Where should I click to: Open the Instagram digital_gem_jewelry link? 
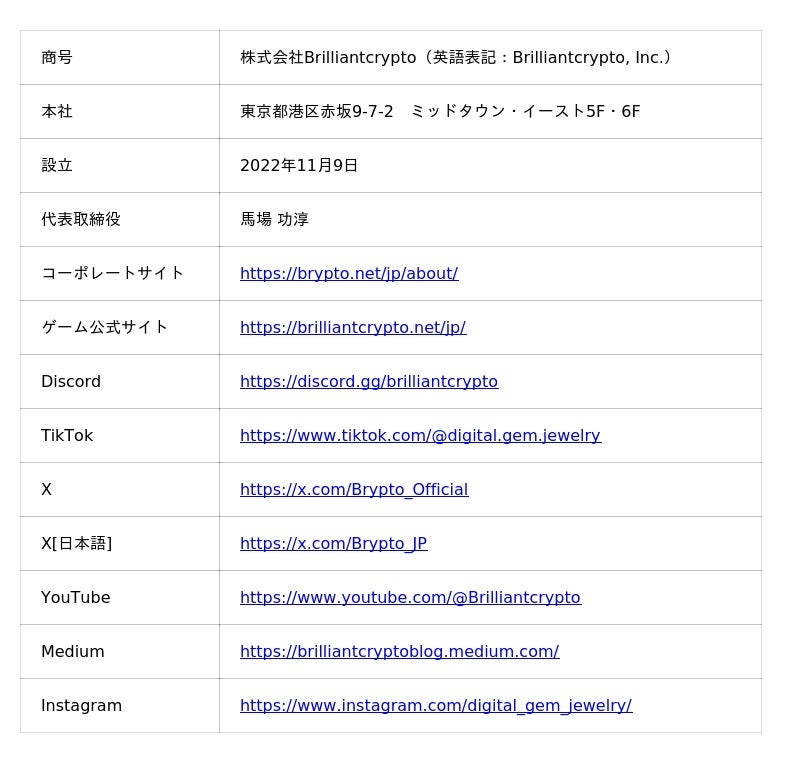436,706
